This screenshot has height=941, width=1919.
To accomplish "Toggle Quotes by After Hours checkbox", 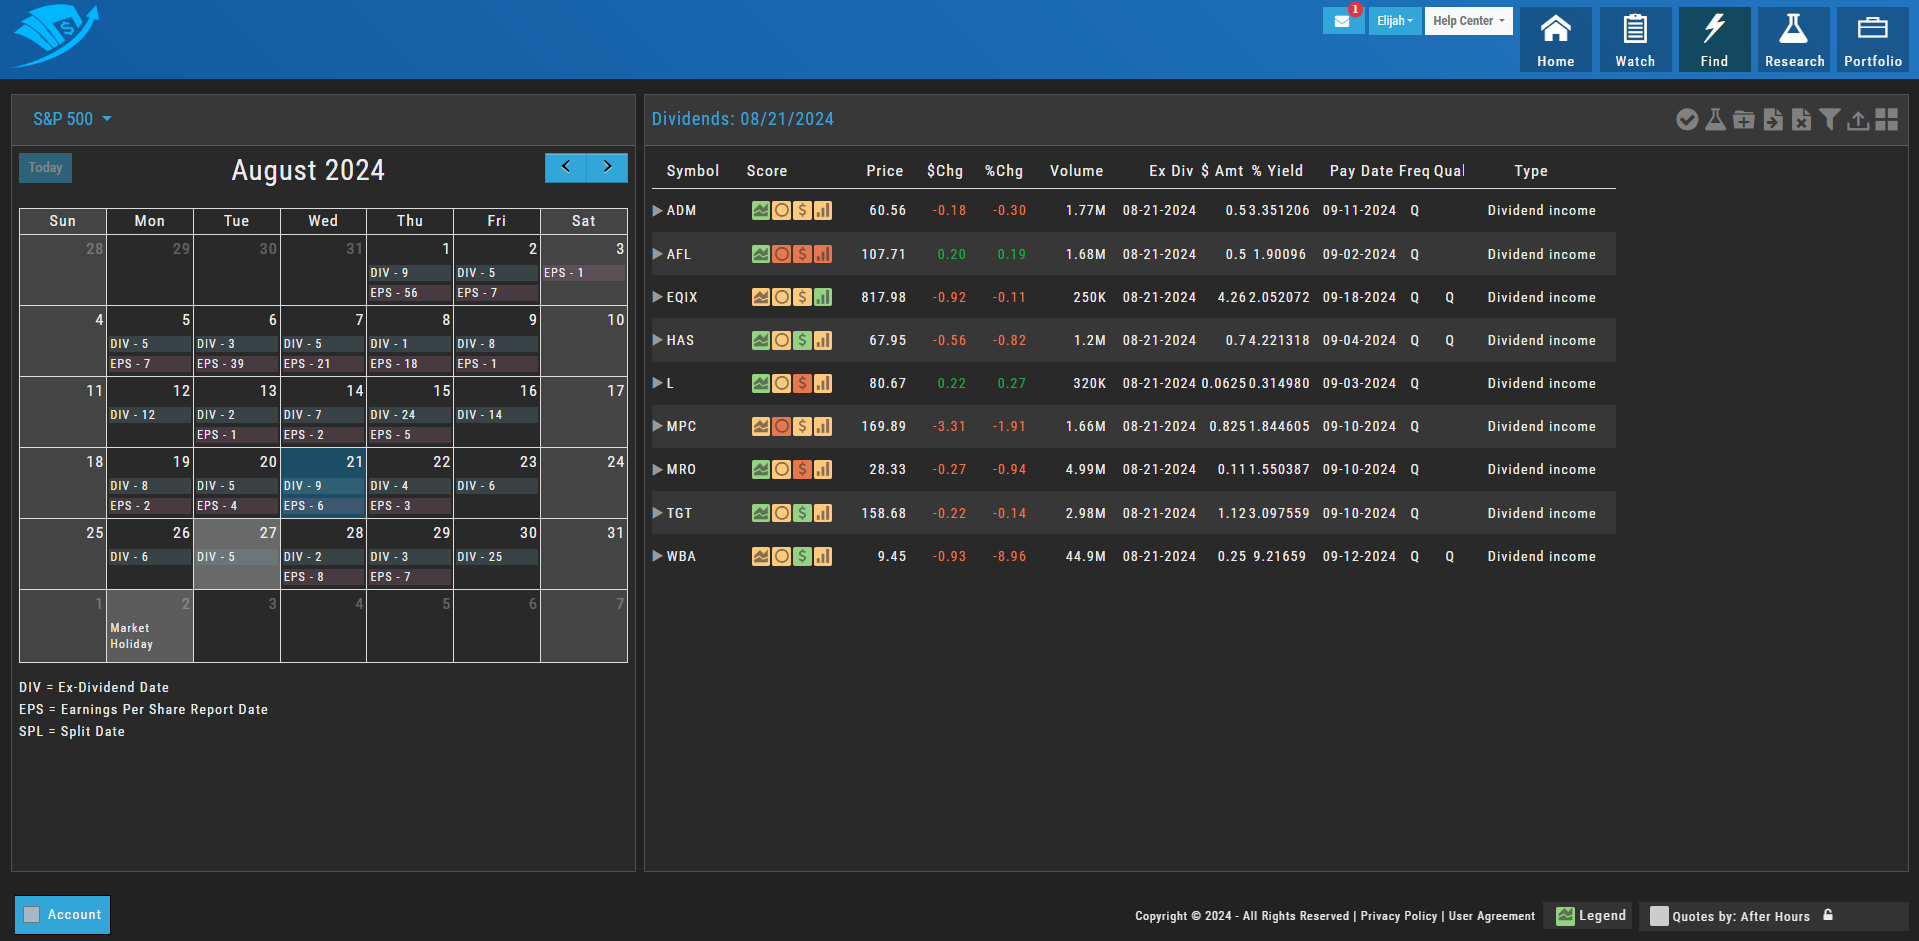I will point(1659,916).
